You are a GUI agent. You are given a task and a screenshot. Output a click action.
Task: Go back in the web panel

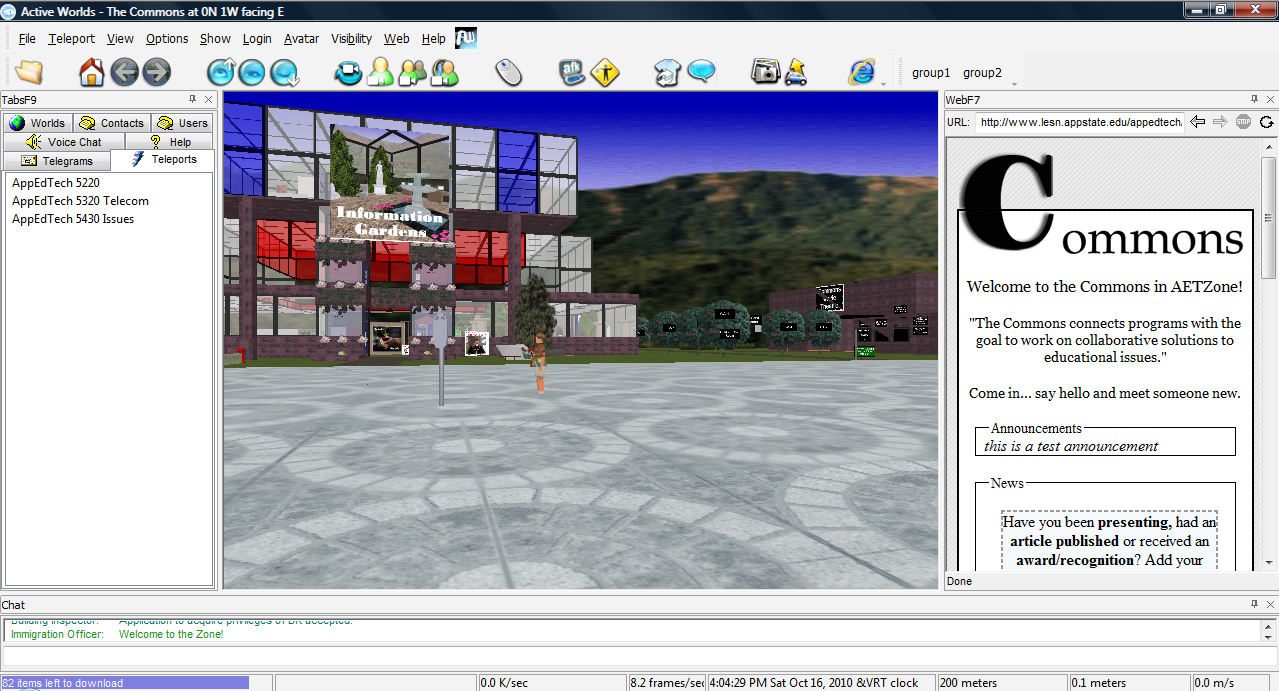pyautogui.click(x=1198, y=122)
